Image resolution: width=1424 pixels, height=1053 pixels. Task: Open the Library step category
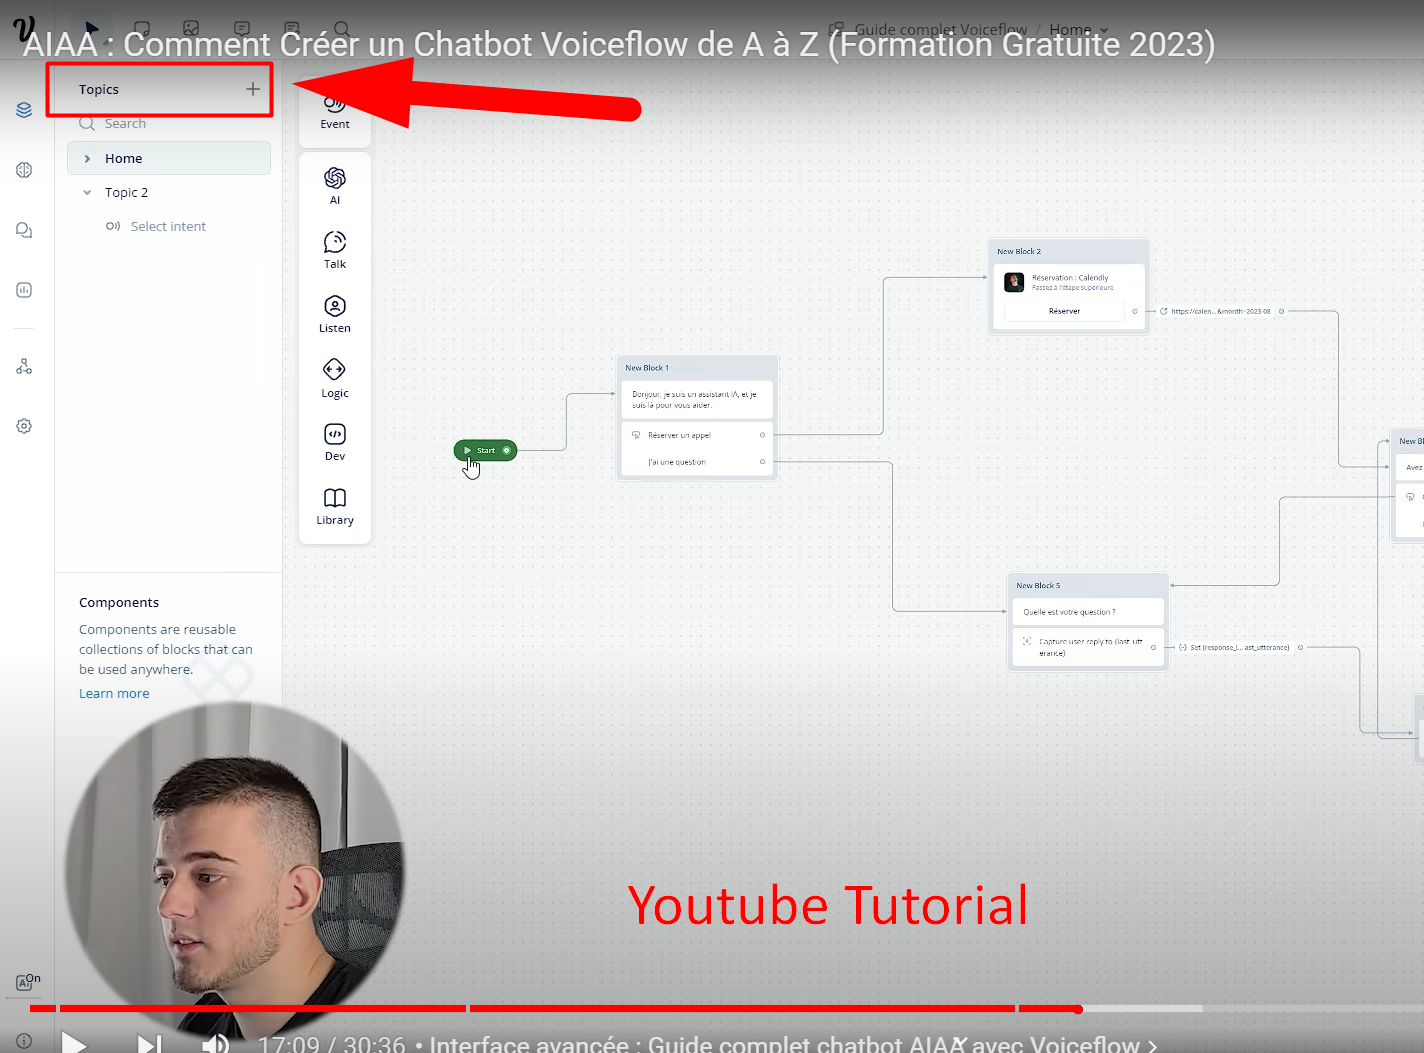(335, 506)
